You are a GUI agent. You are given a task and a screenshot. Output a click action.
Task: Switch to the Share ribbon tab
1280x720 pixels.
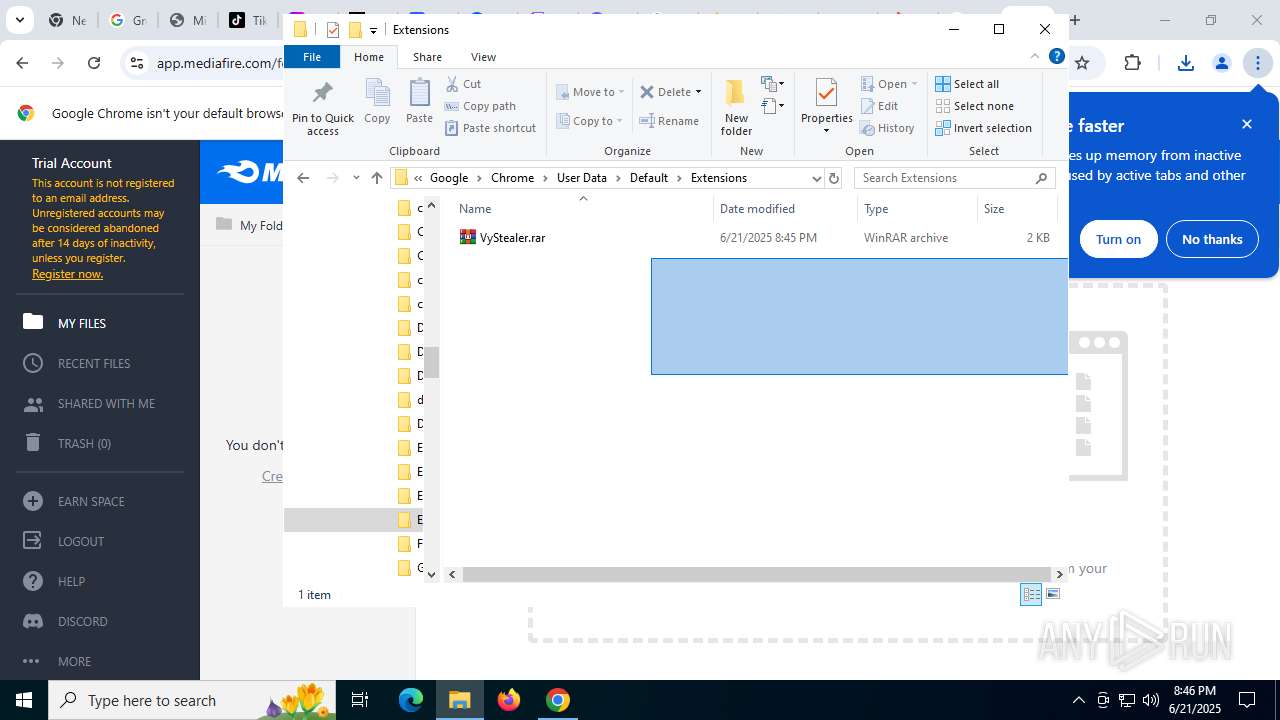(x=427, y=57)
